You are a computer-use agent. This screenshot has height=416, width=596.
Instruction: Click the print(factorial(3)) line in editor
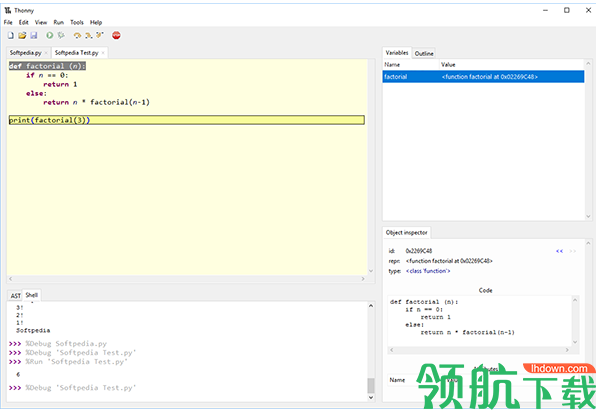[186, 120]
